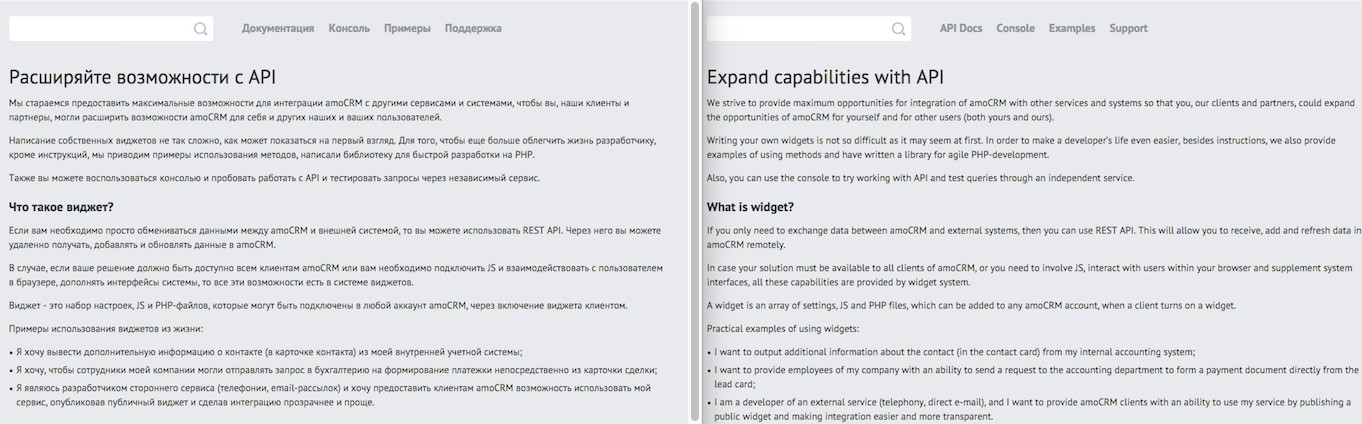This screenshot has width=1362, height=424.
Task: Open the Support navigation link
Action: pyautogui.click(x=1128, y=28)
